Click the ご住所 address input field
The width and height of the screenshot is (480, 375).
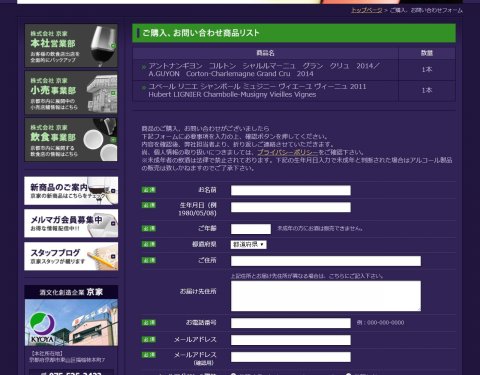[x=326, y=261]
